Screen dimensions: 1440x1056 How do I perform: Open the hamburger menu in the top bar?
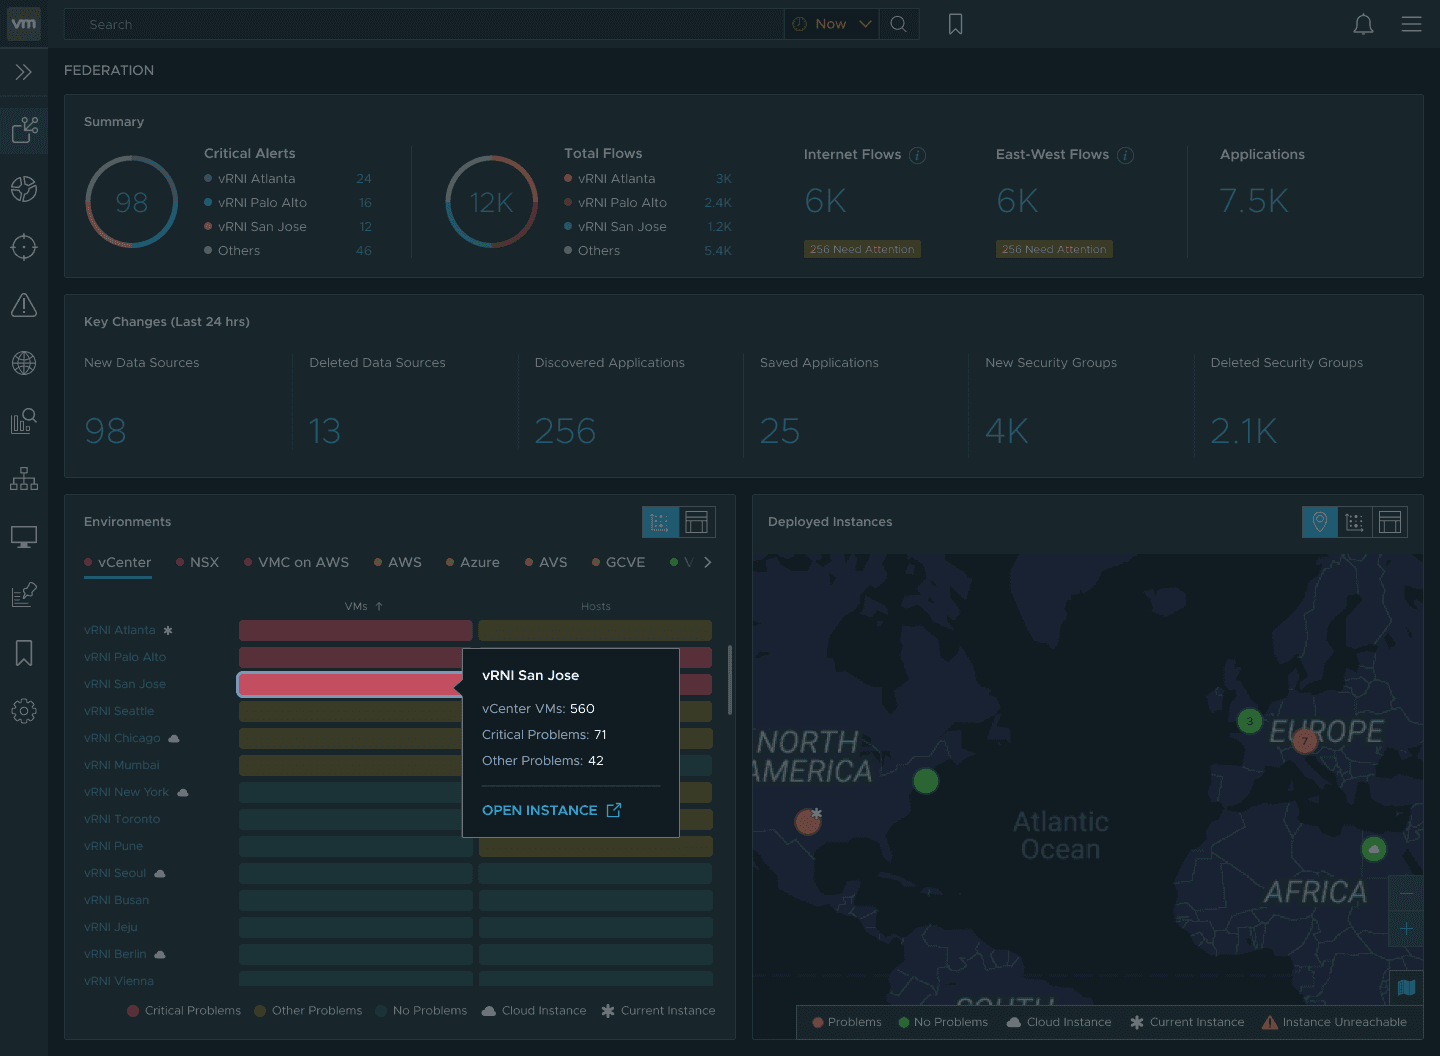pyautogui.click(x=1411, y=24)
